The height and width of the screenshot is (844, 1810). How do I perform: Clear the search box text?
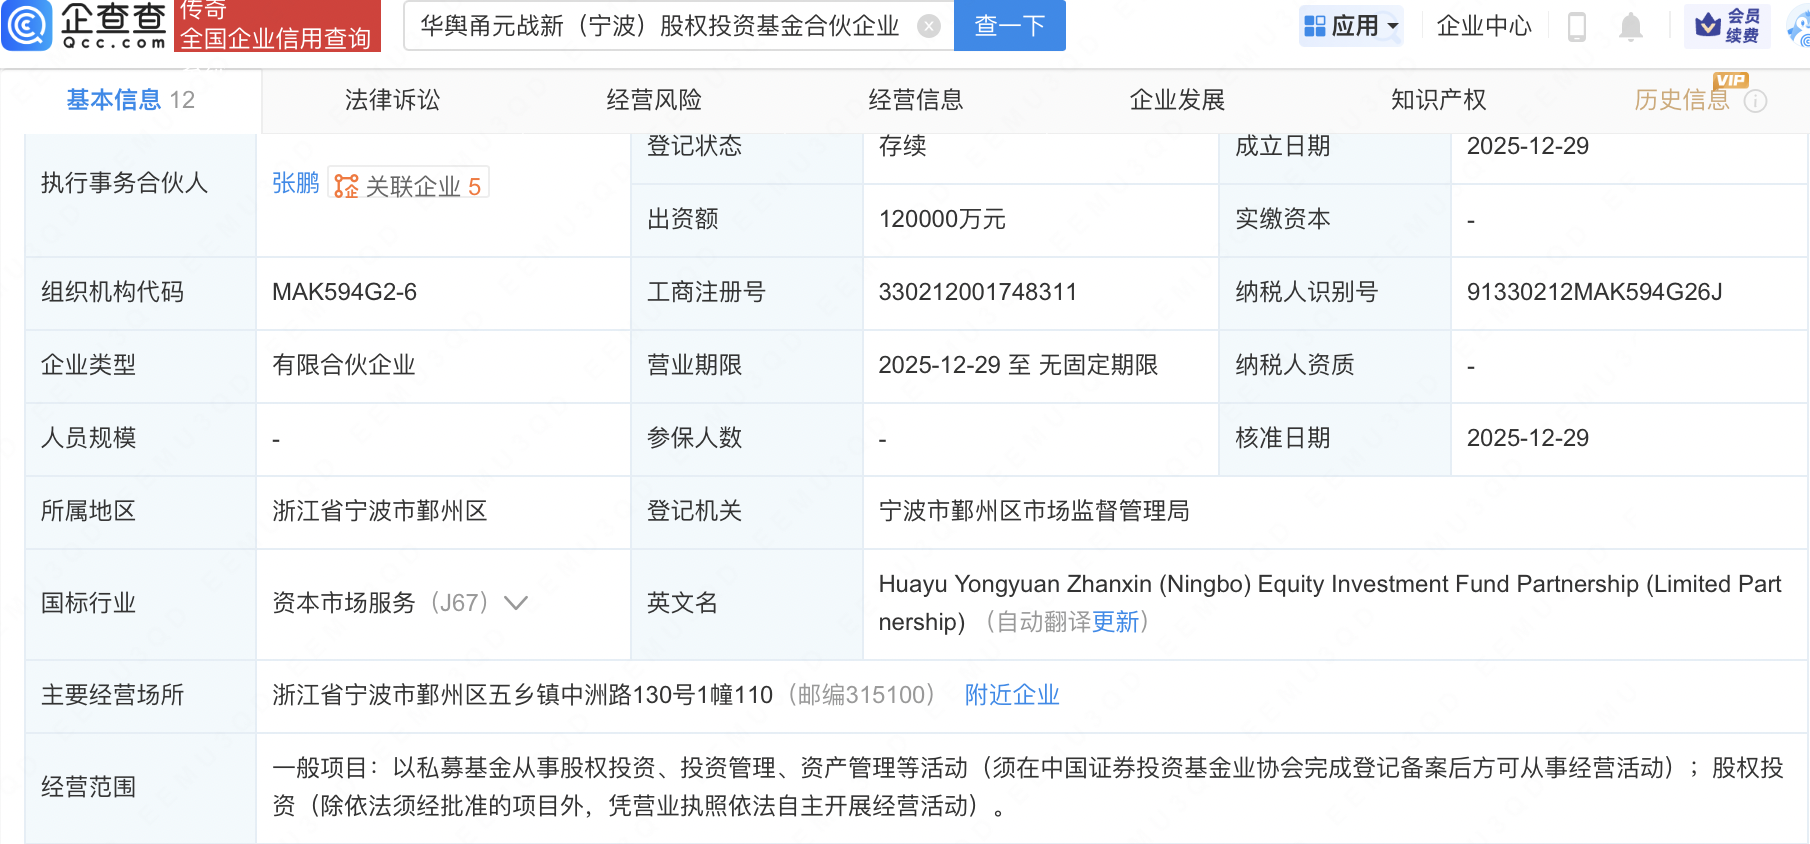[x=929, y=26]
